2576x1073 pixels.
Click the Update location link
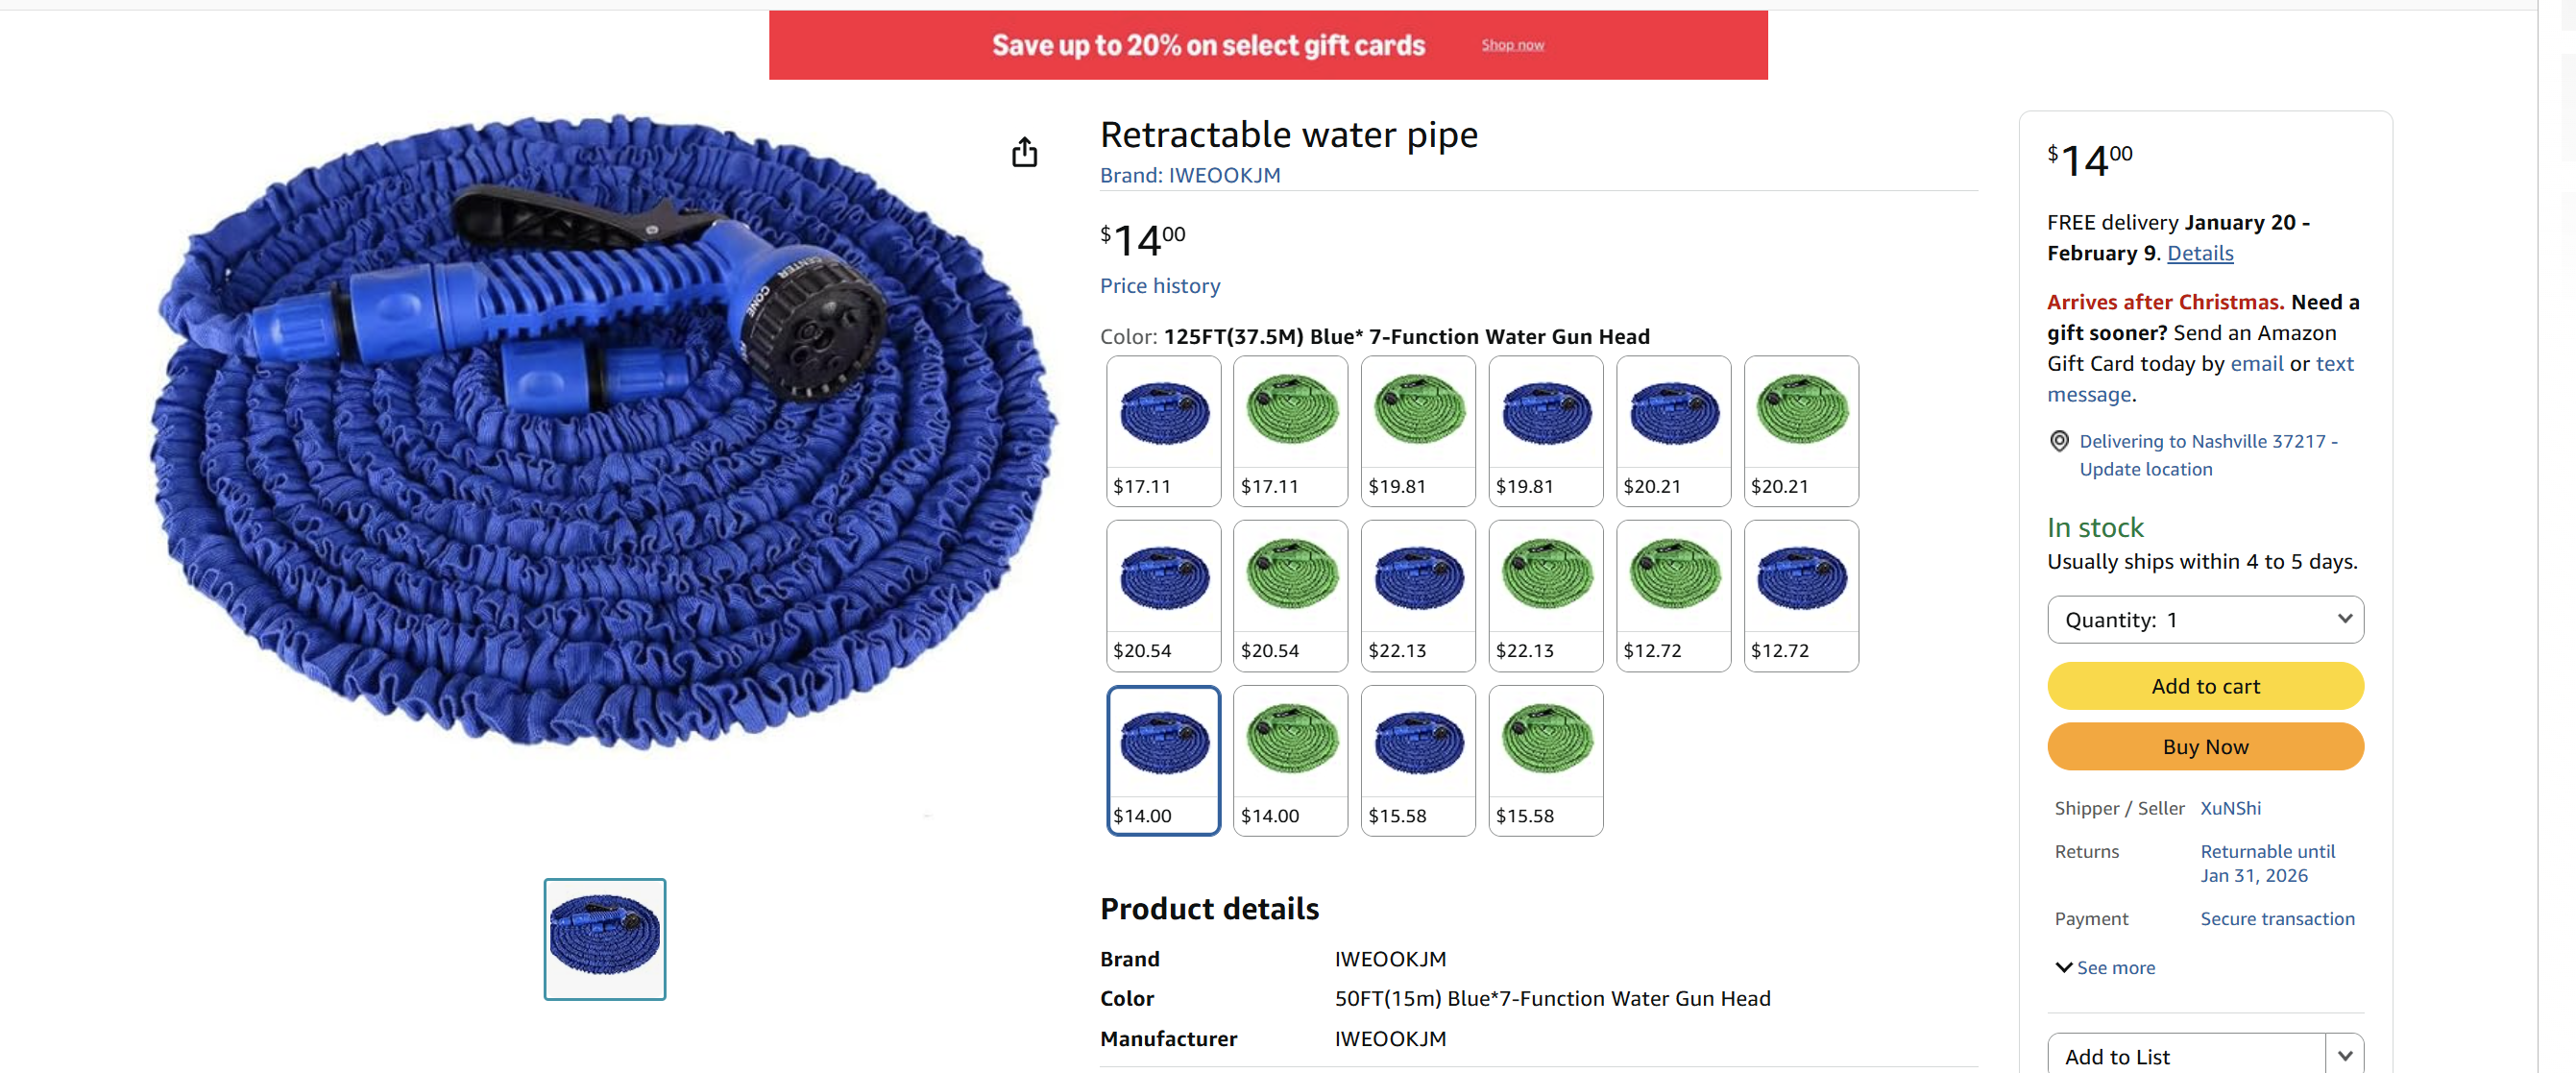pos(2145,469)
